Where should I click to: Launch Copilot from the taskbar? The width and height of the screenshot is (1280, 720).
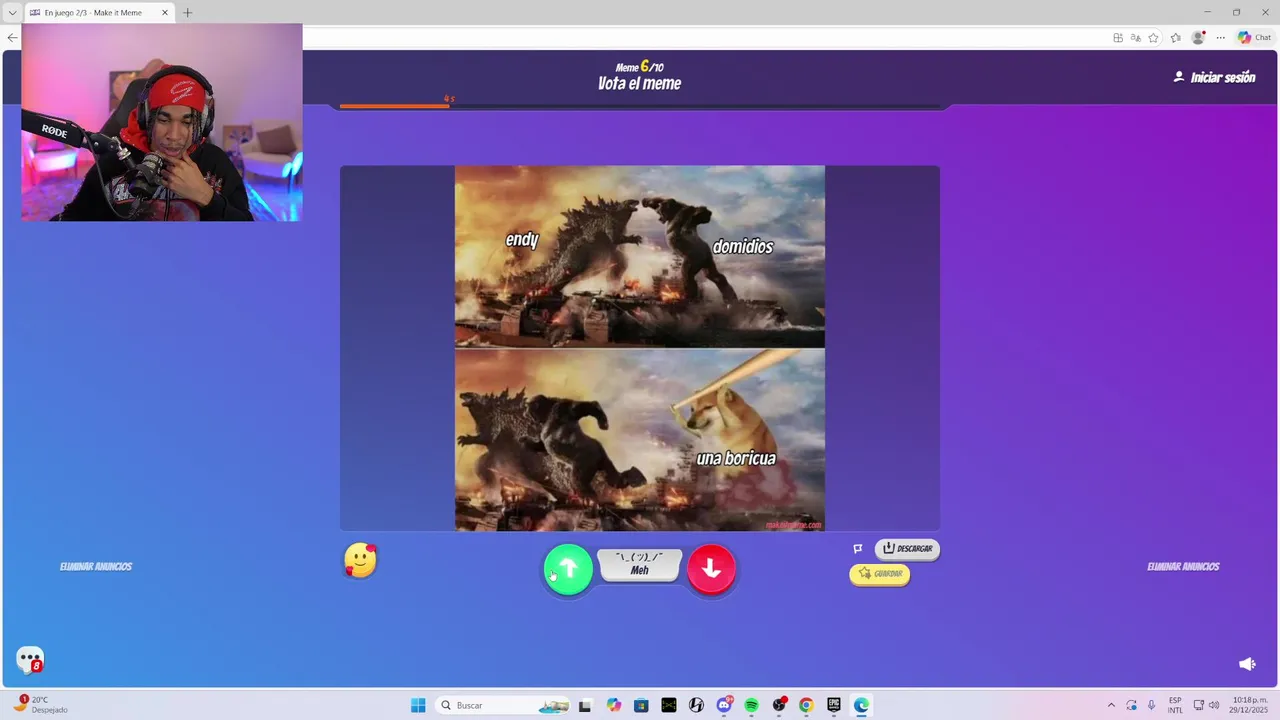click(613, 705)
